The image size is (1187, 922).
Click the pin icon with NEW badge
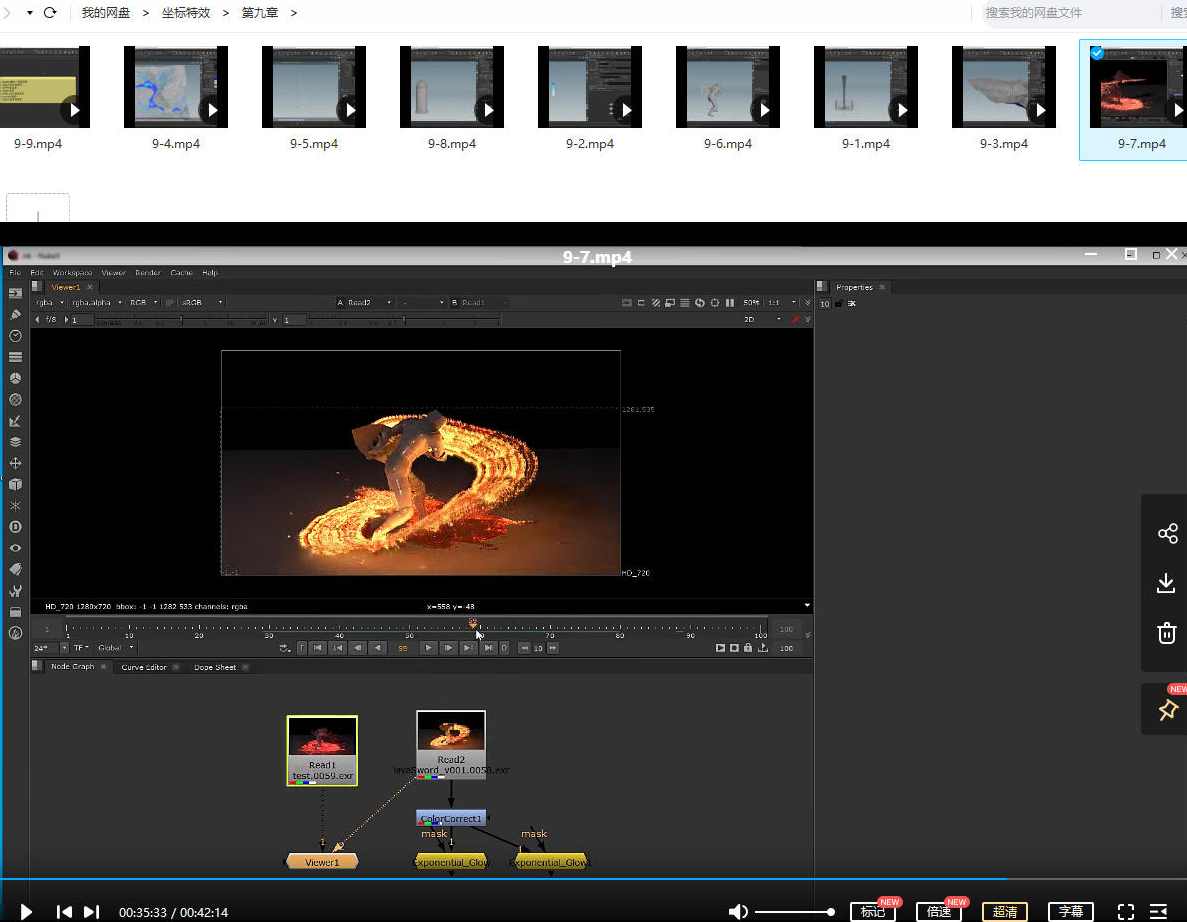(1167, 709)
